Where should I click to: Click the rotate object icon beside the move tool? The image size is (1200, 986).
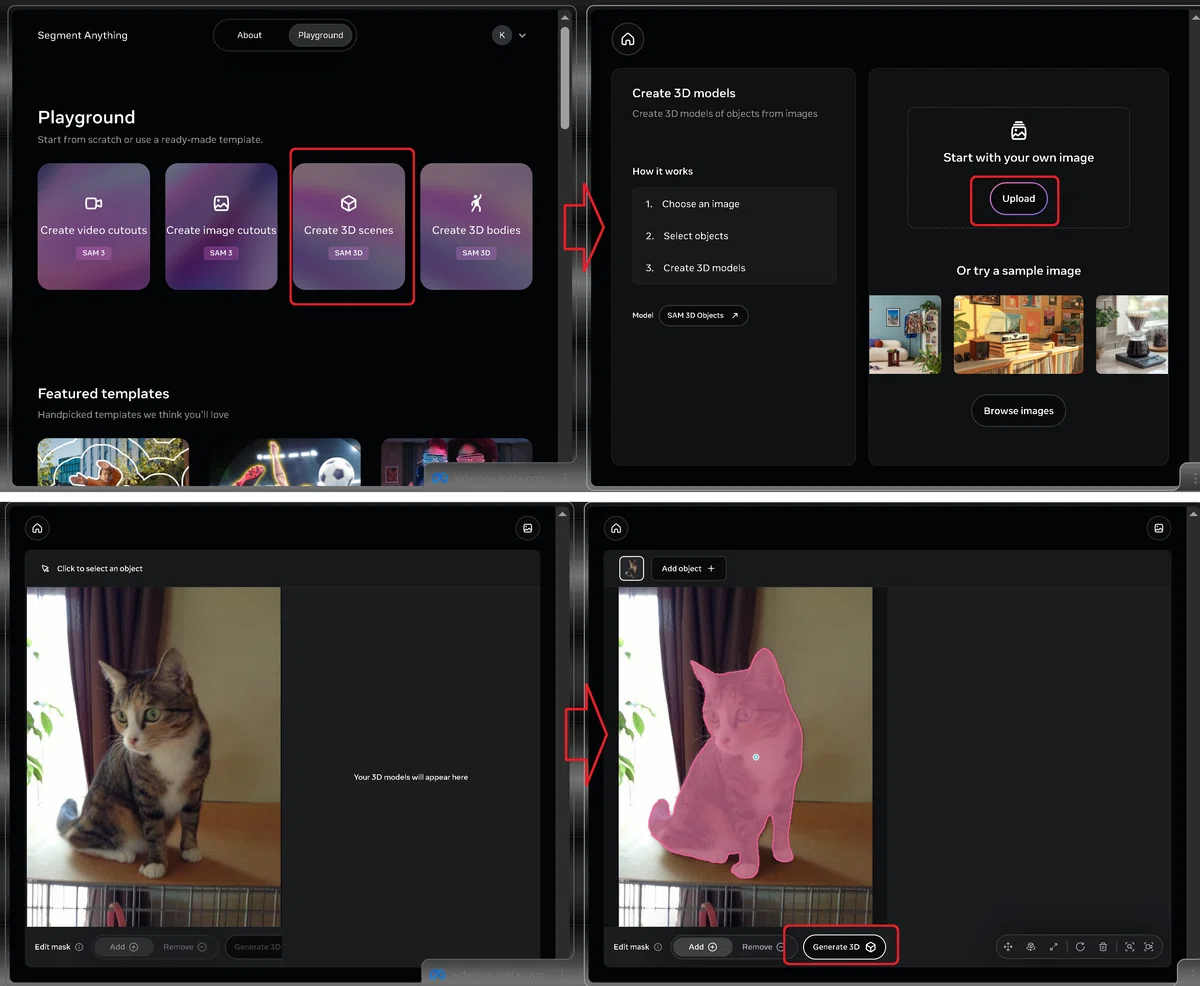[1030, 947]
